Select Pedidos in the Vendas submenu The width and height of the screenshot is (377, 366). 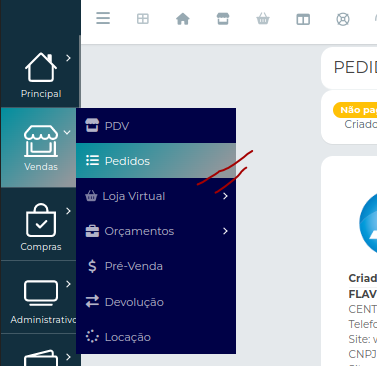pyautogui.click(x=156, y=161)
